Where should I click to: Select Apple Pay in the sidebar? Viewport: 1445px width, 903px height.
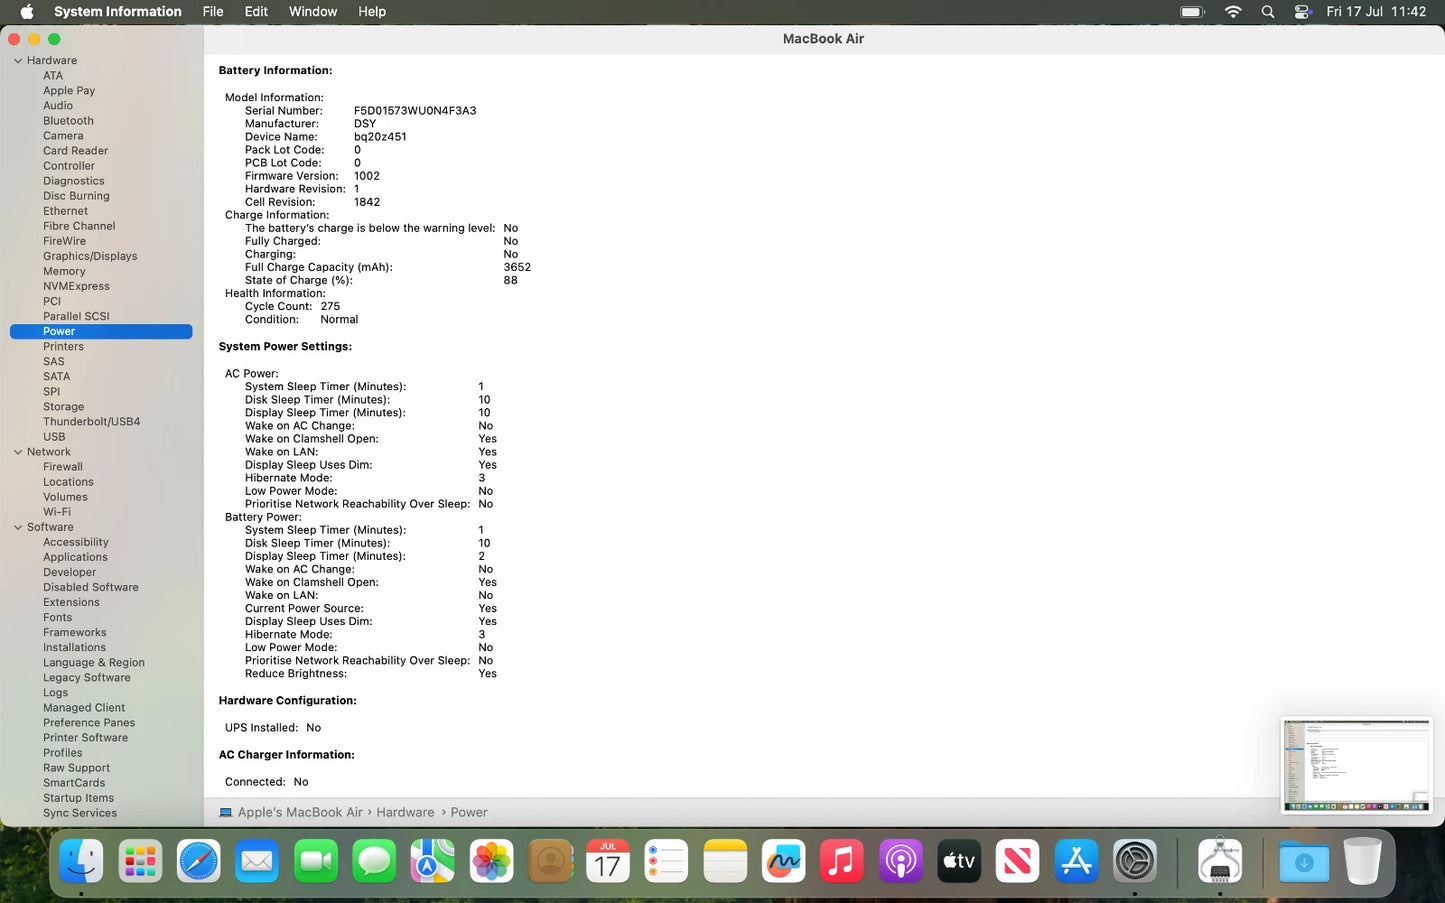pyautogui.click(x=69, y=91)
